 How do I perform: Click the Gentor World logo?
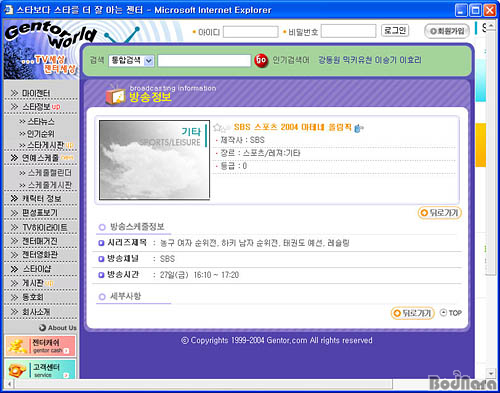coord(50,34)
